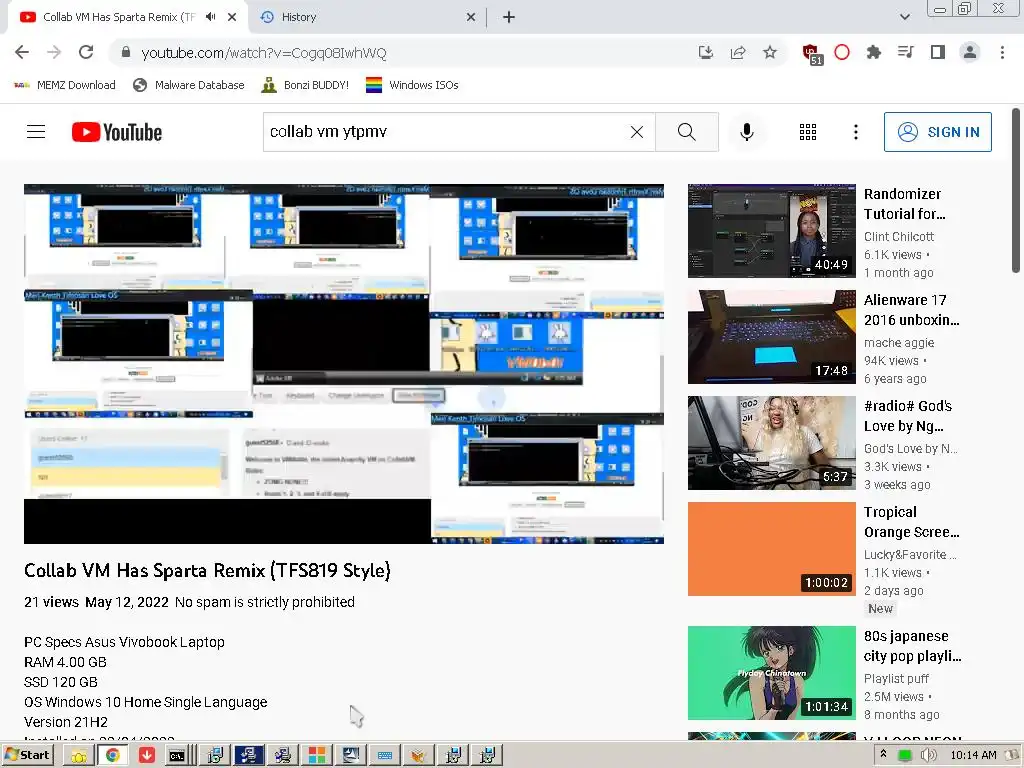Open the #radio# God's Love video thumbnail
1024x768 pixels.
pyautogui.click(x=771, y=443)
